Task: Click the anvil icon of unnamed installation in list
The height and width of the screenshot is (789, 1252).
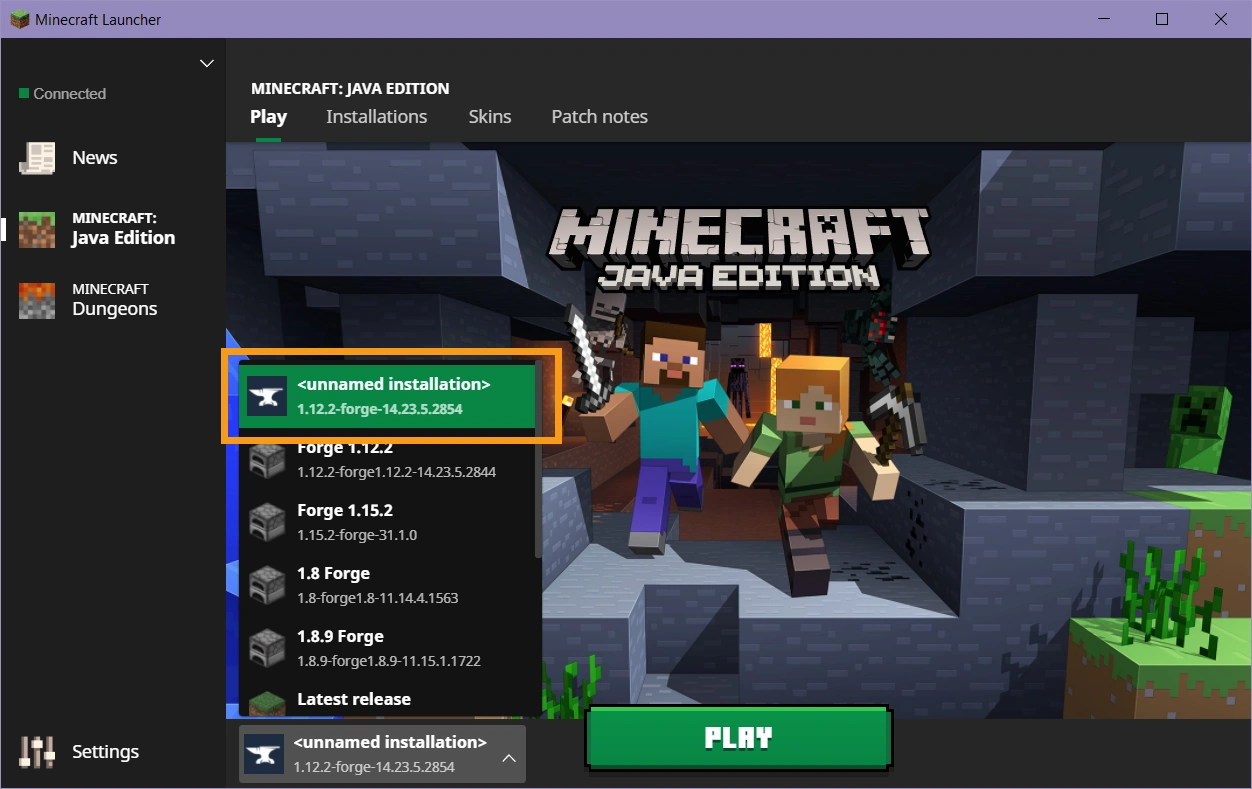Action: coord(267,396)
